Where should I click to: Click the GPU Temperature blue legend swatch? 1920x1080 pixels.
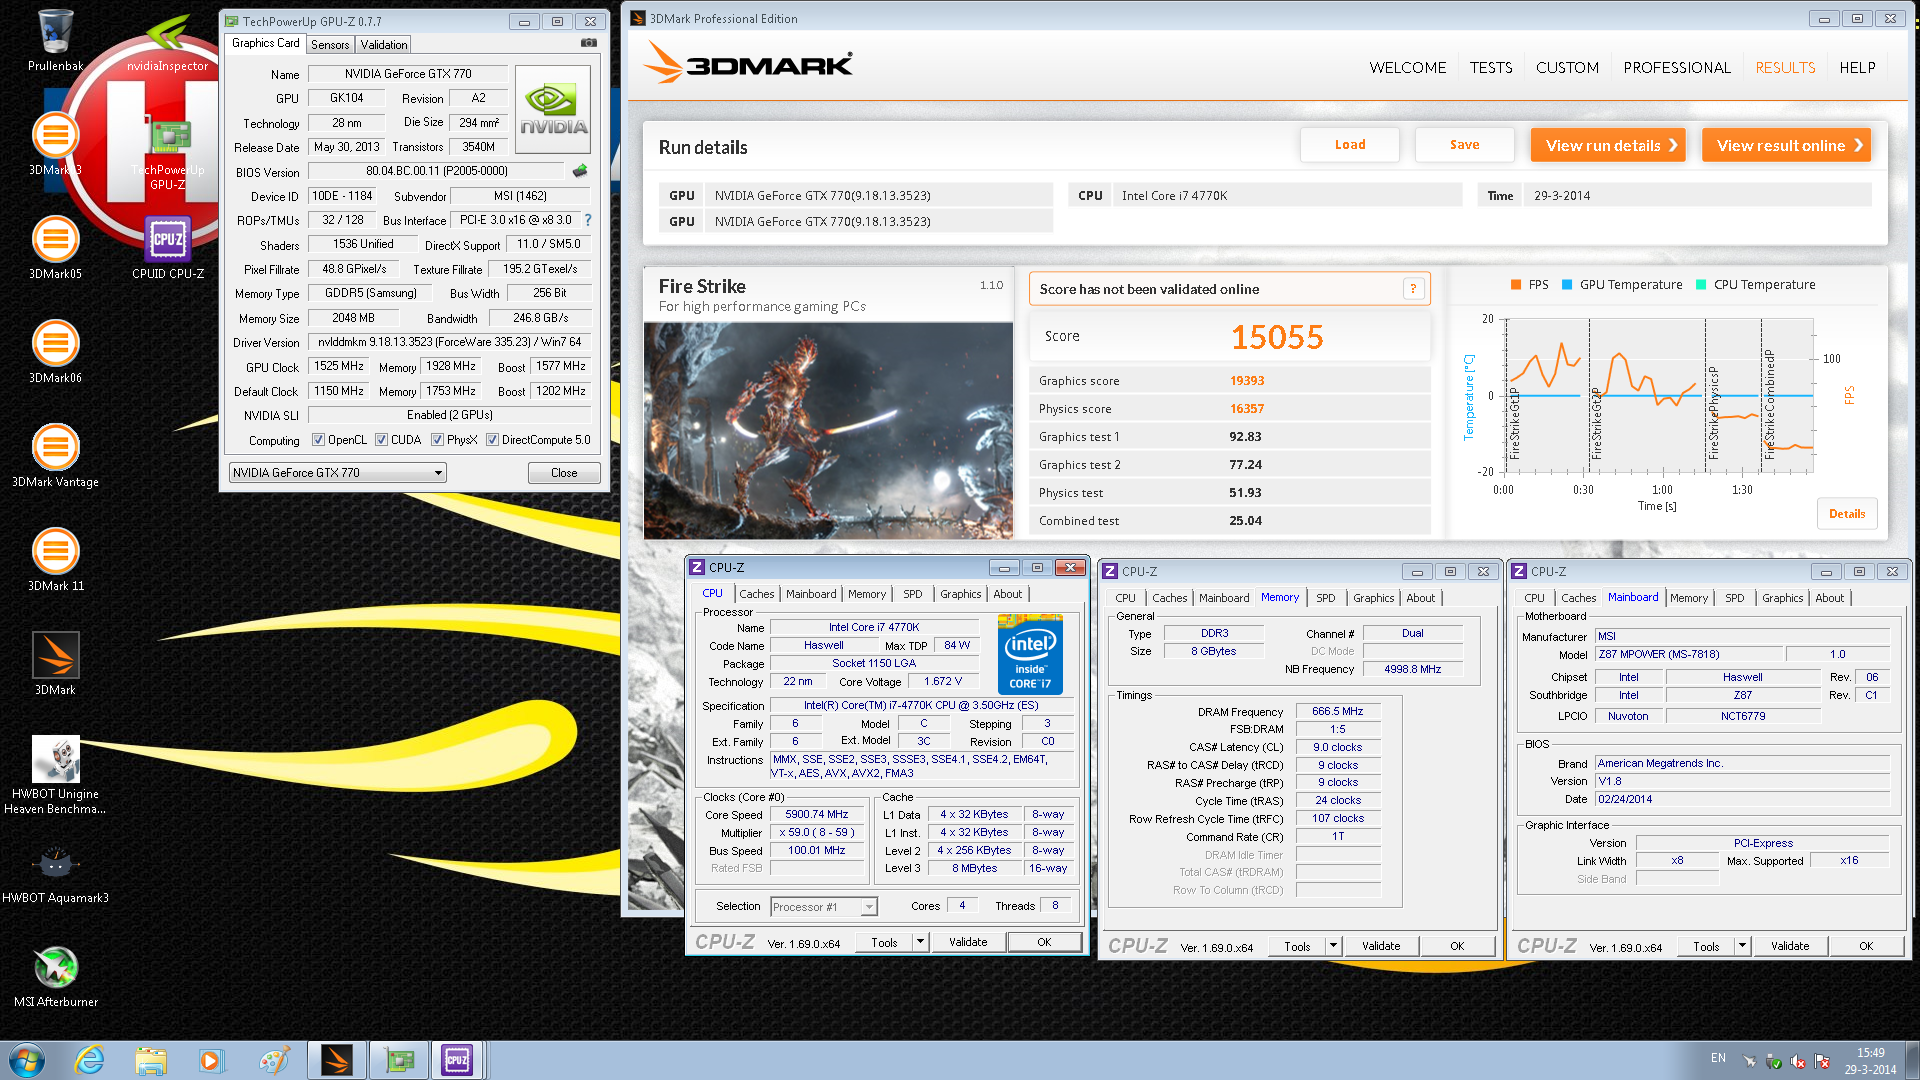(1567, 285)
